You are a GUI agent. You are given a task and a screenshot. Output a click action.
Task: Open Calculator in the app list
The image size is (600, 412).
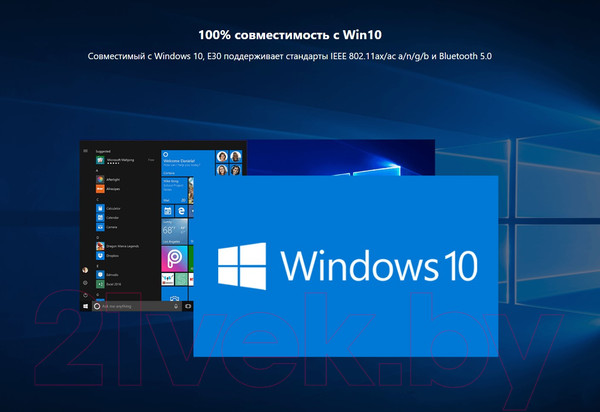click(x=108, y=208)
